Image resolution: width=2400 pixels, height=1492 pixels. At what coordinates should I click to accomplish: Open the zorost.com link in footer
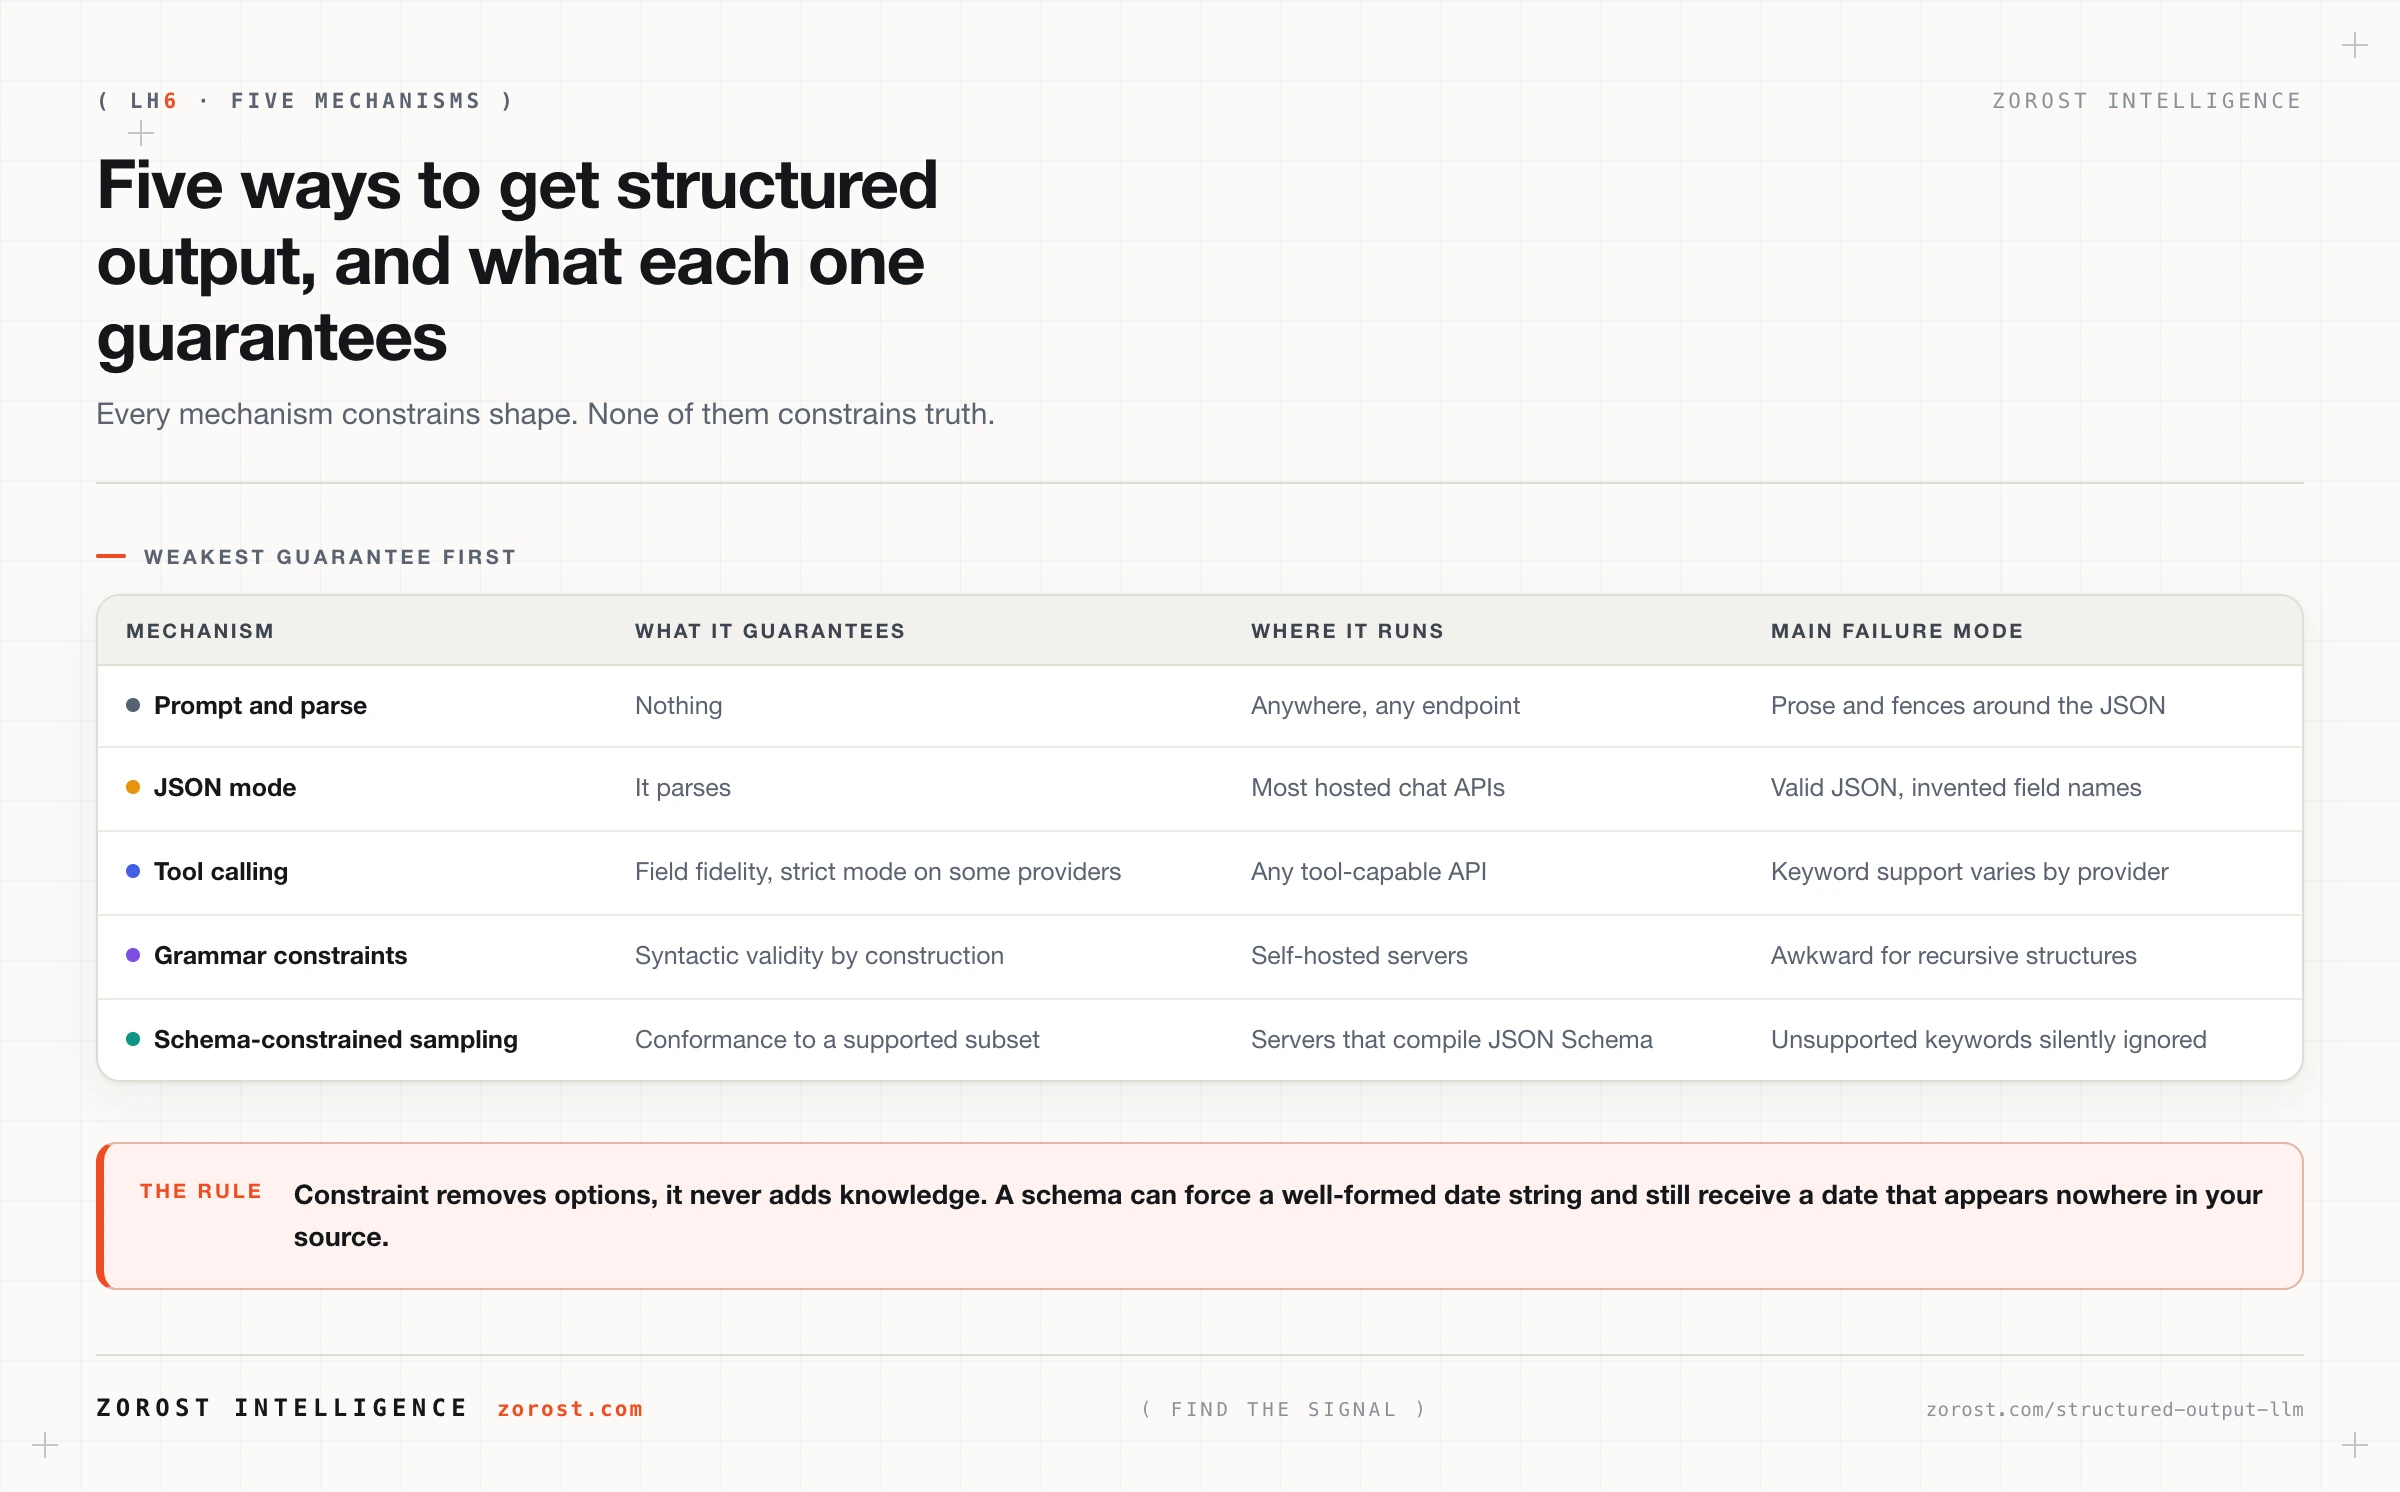click(570, 1408)
